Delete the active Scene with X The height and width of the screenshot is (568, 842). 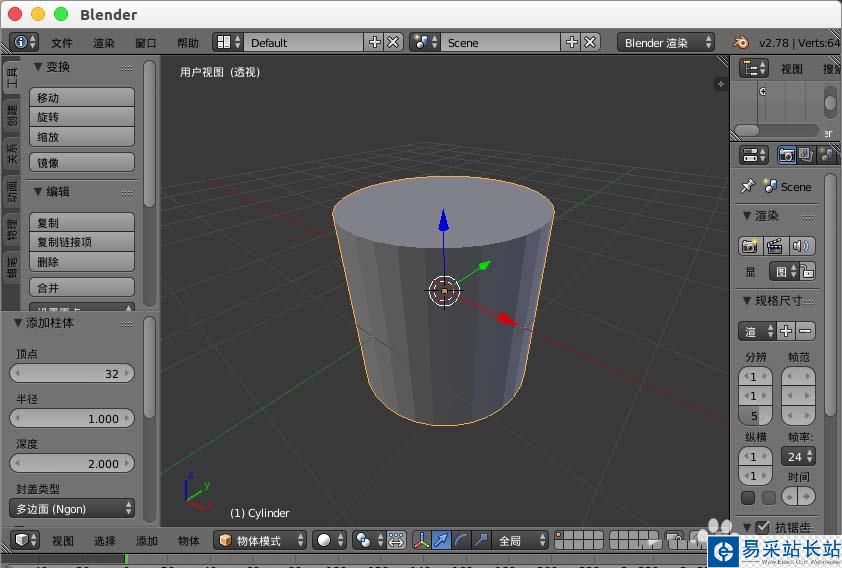point(590,42)
